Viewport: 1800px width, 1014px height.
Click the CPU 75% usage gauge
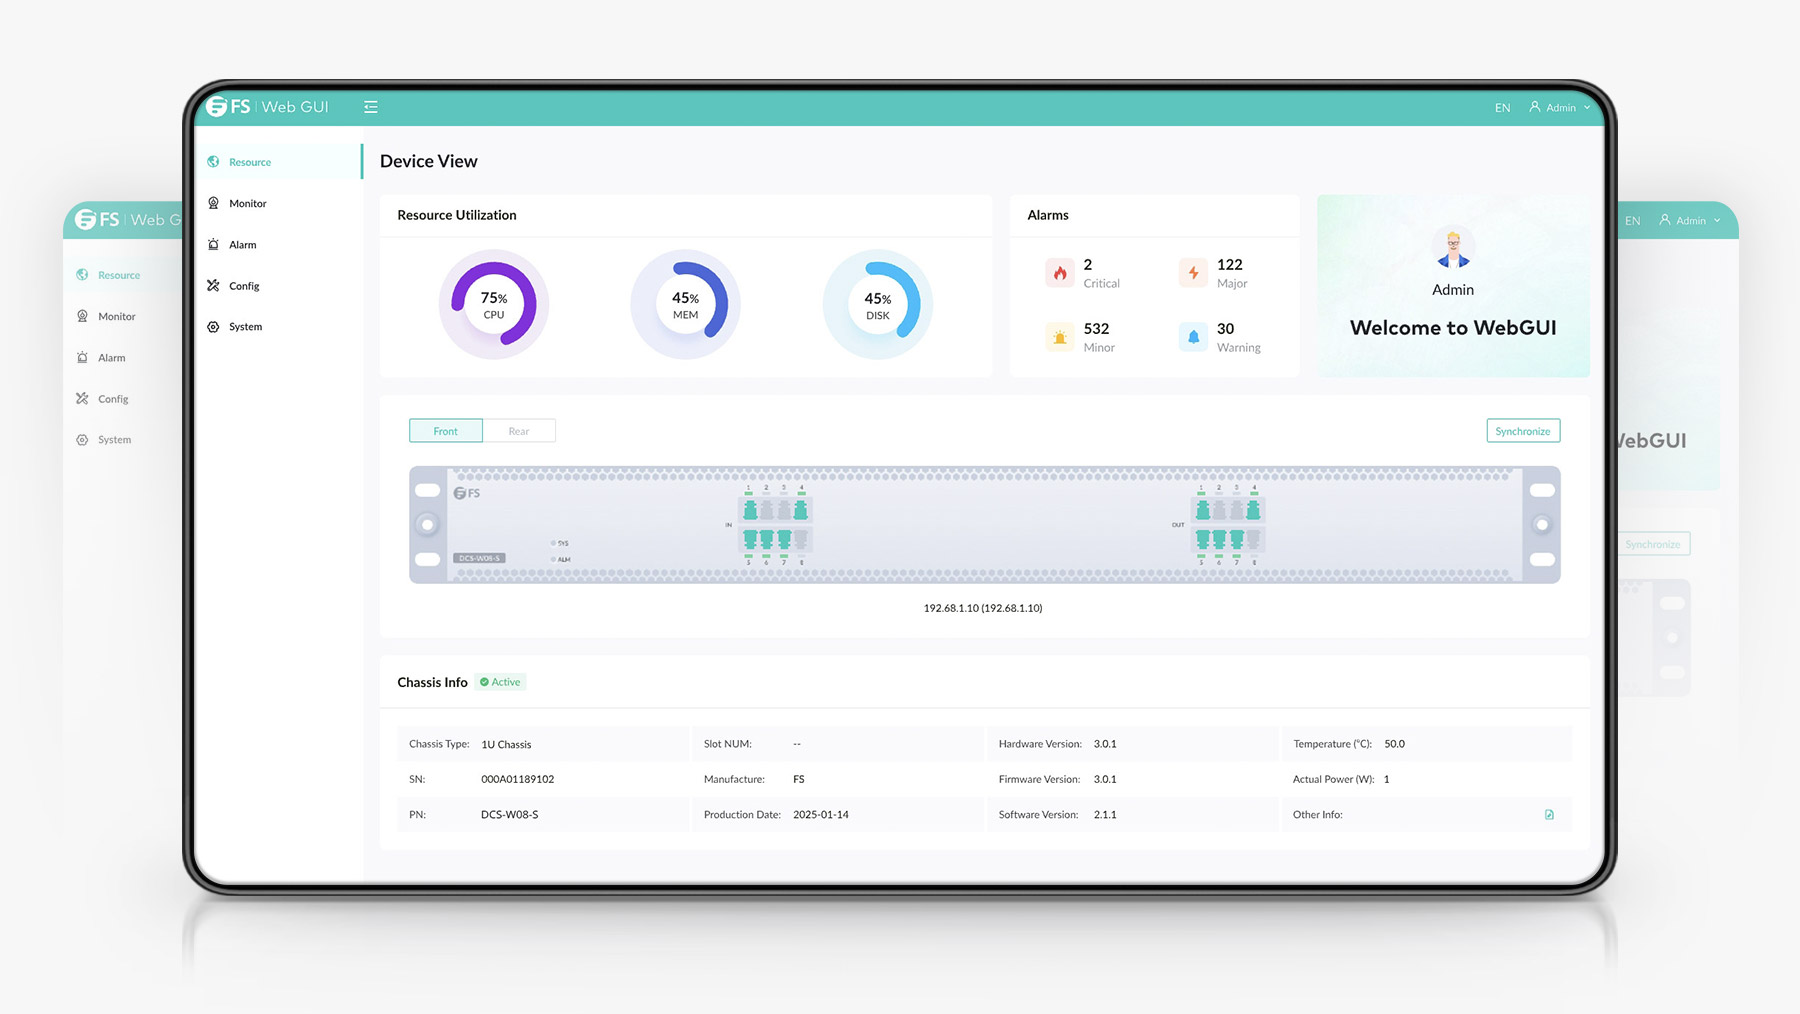494,304
